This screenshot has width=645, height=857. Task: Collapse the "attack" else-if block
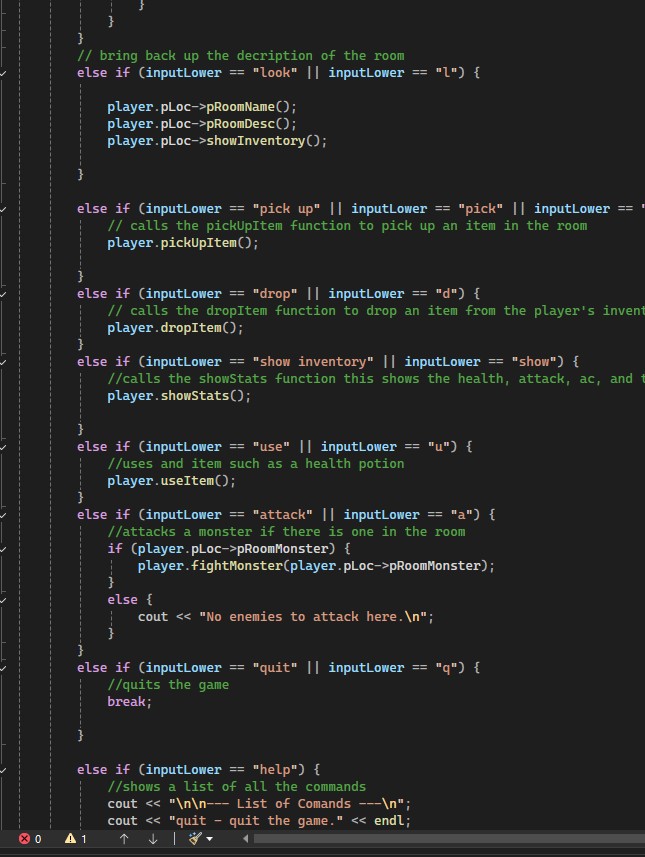3,515
